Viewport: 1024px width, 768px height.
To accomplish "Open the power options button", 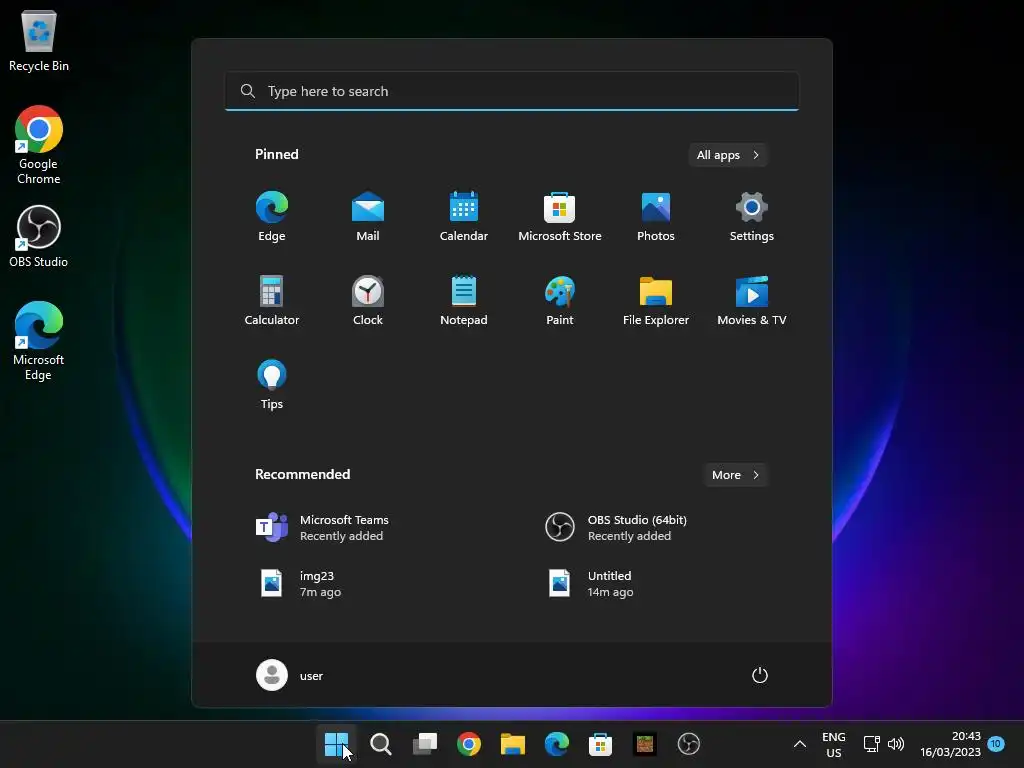I will [x=760, y=675].
